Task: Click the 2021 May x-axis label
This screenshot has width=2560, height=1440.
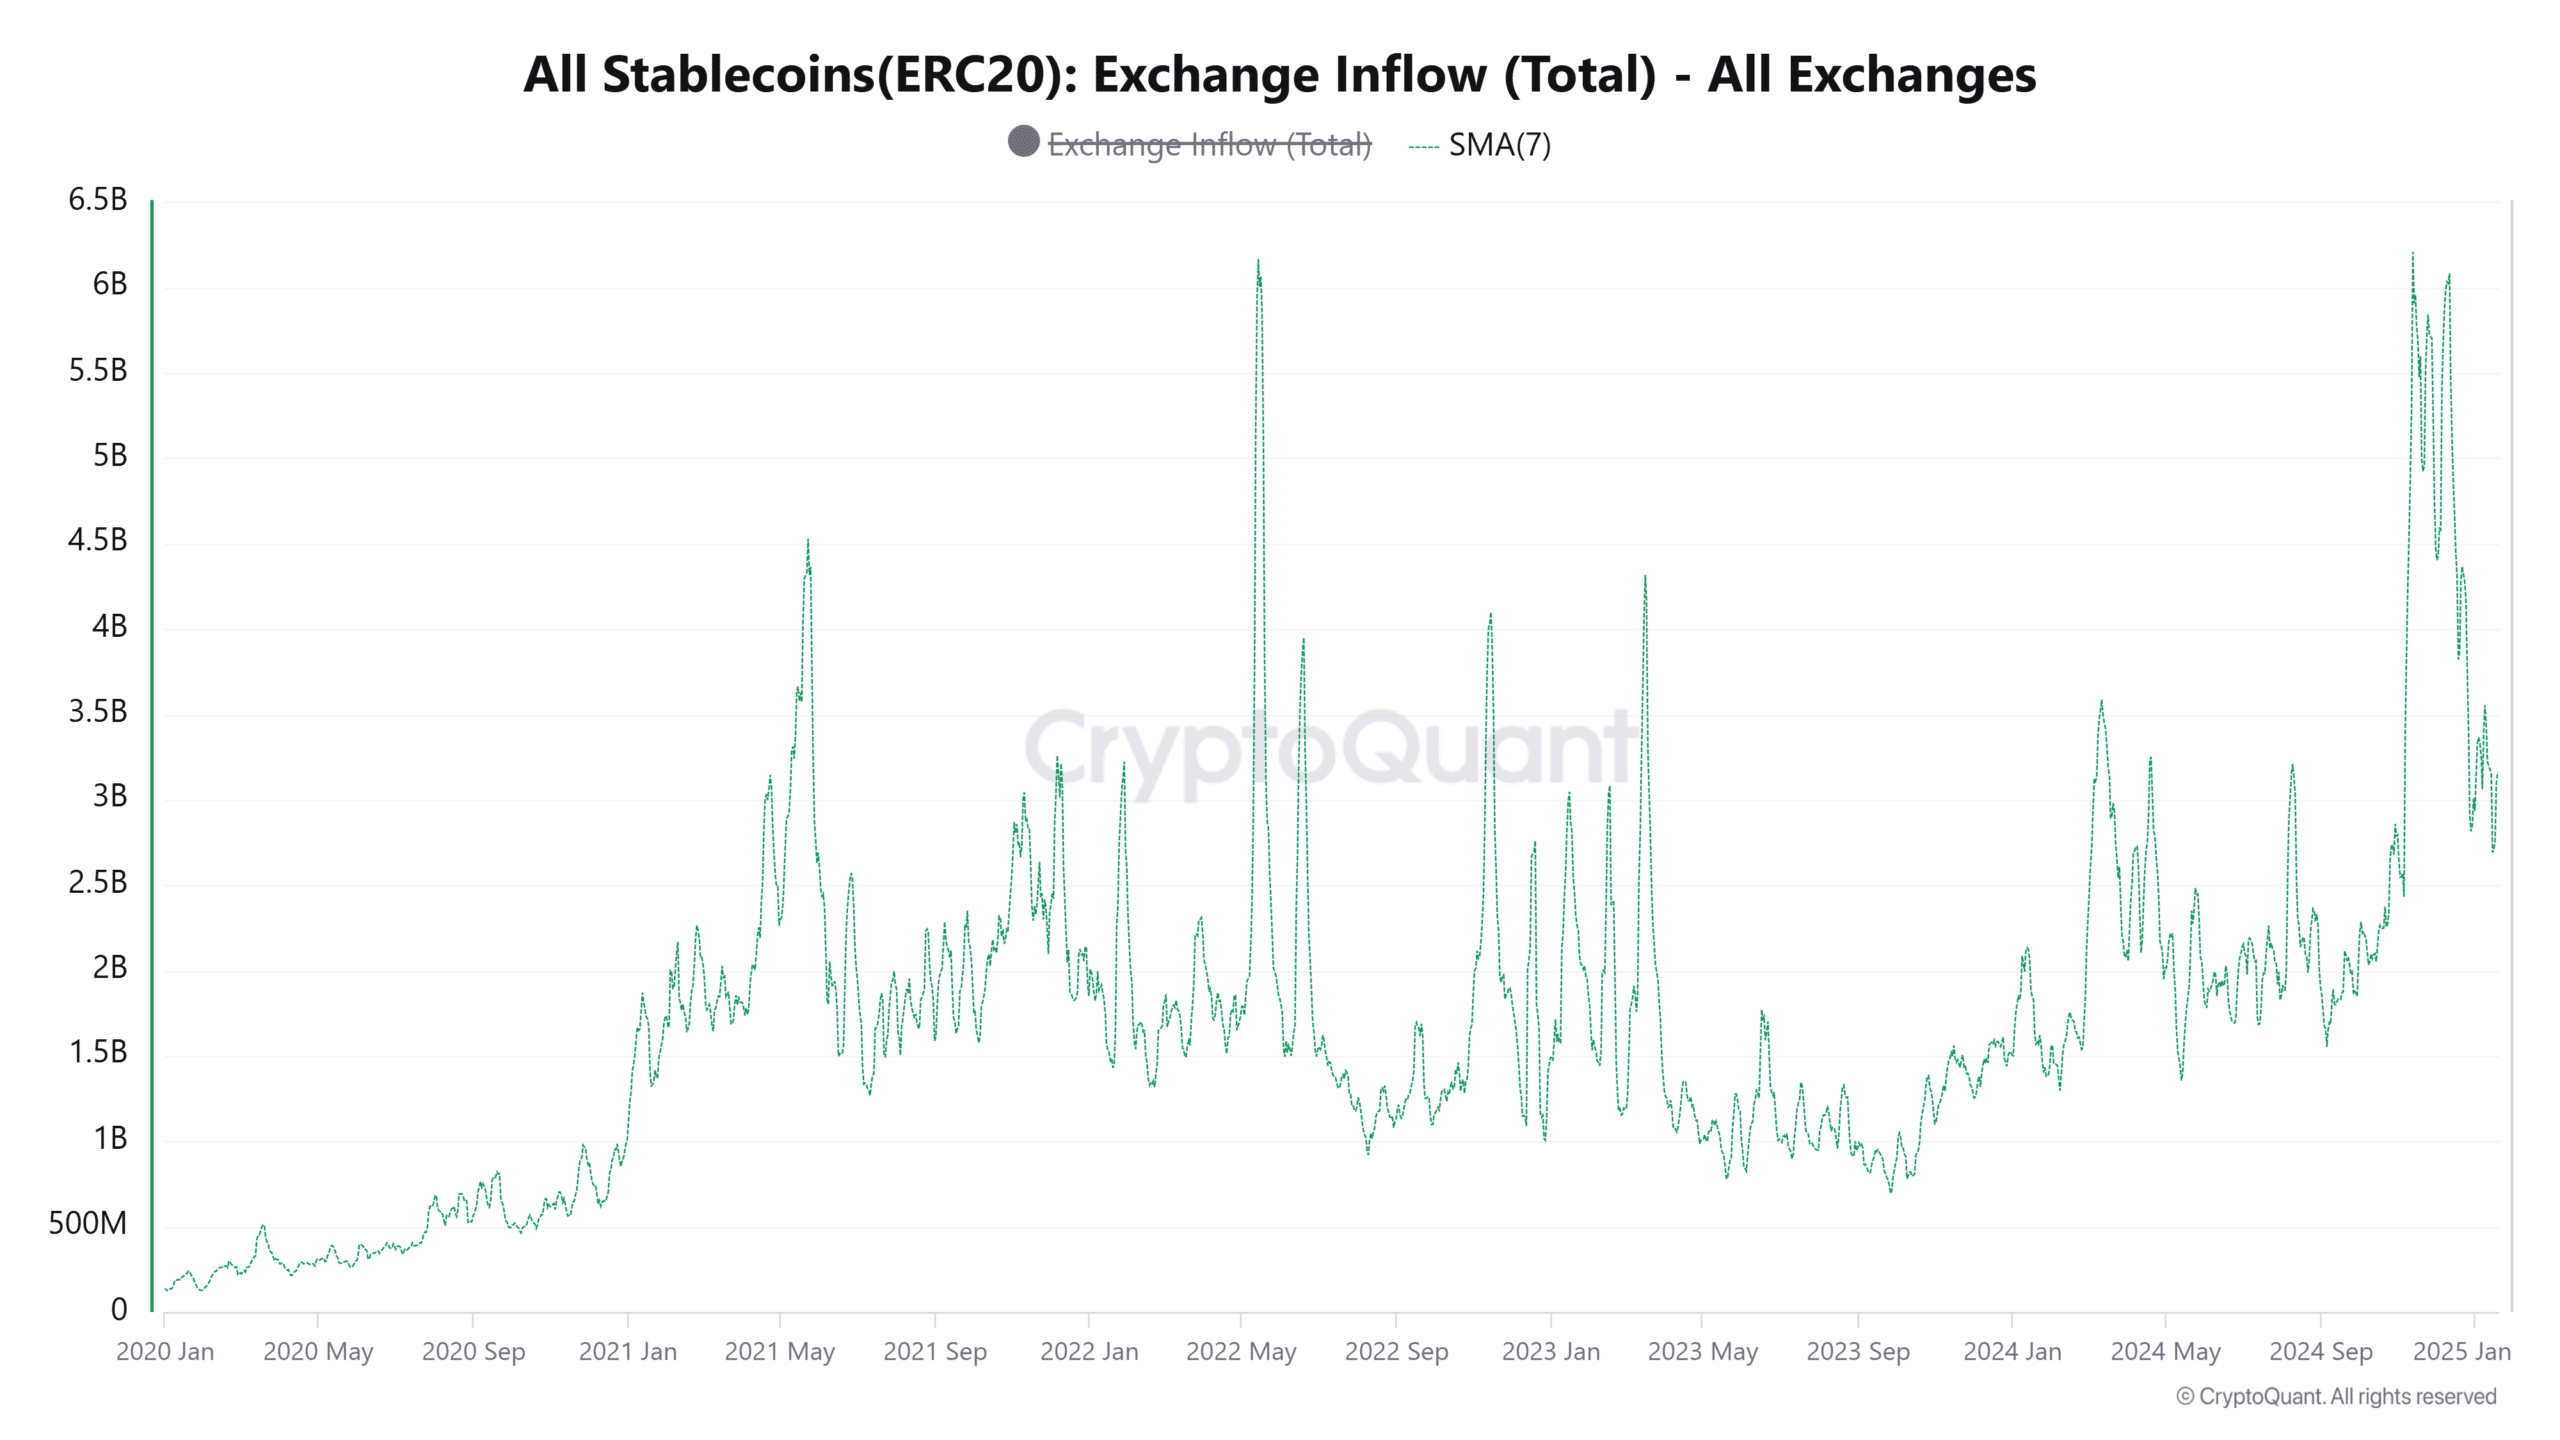Action: 779,1351
